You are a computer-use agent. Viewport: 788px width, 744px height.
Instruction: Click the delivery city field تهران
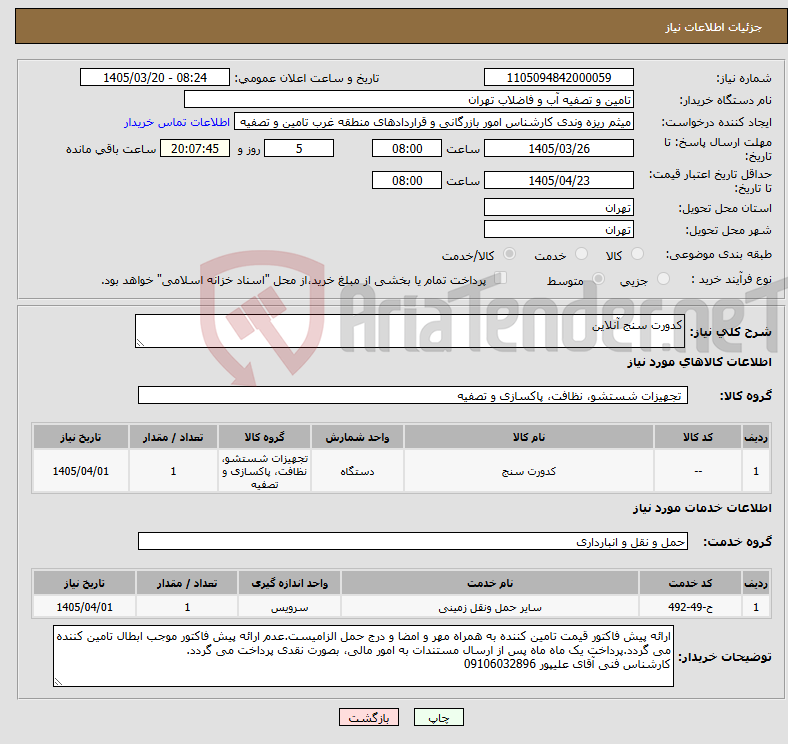tap(558, 229)
